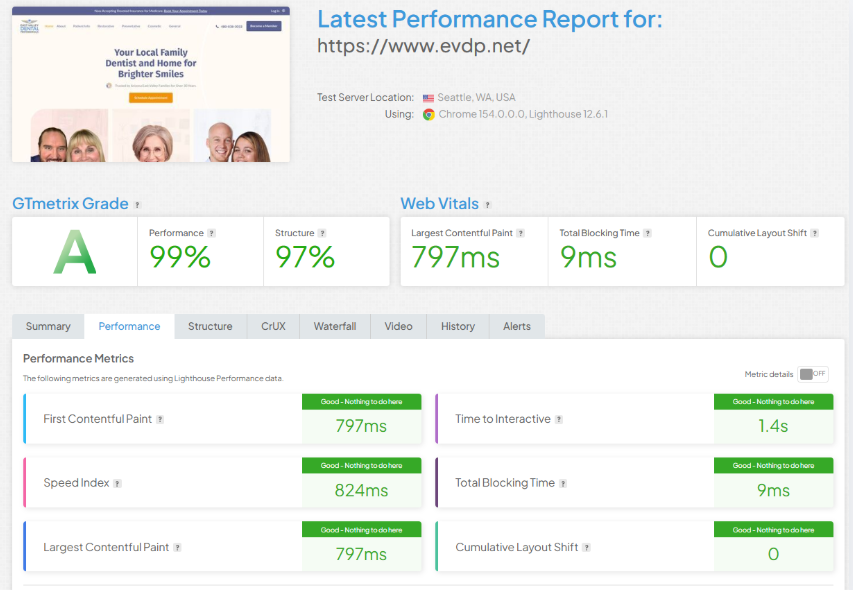Switch to the Summary tab

point(48,326)
